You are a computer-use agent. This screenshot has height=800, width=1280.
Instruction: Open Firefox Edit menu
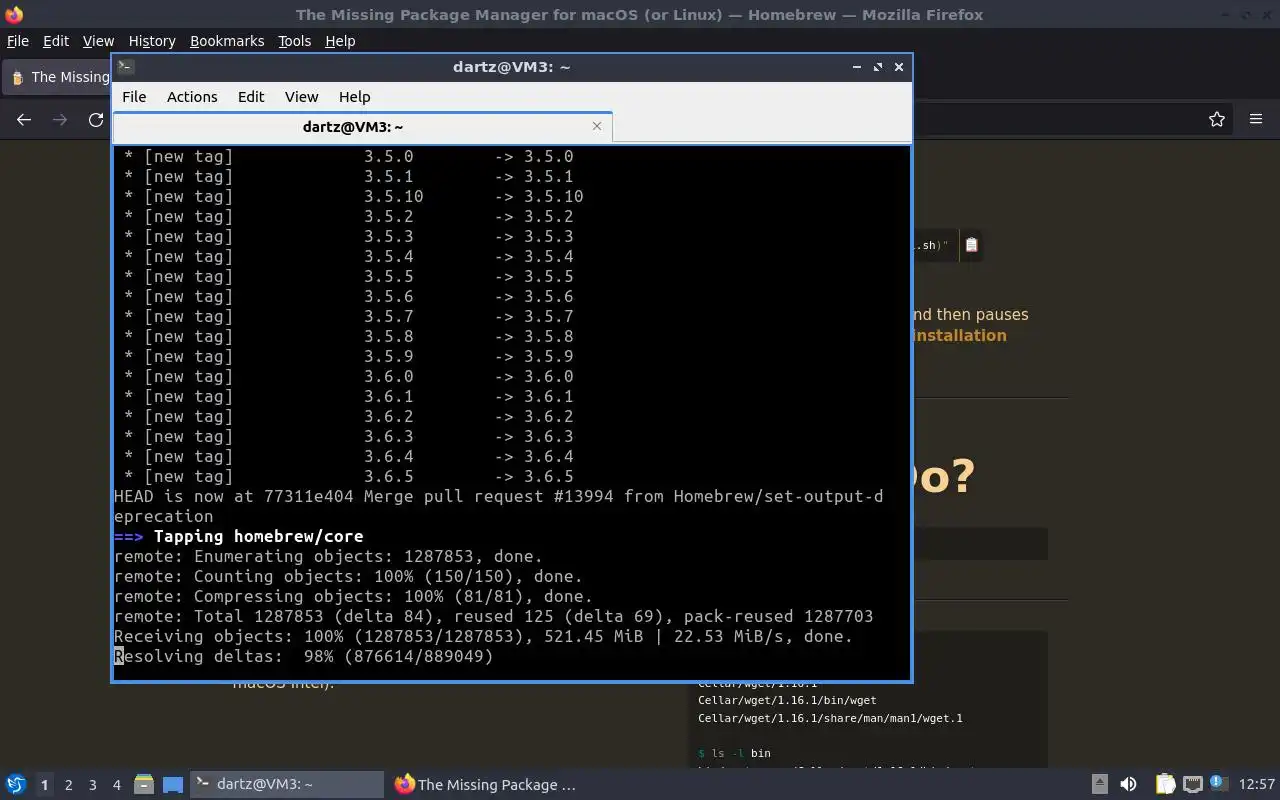tap(56, 41)
